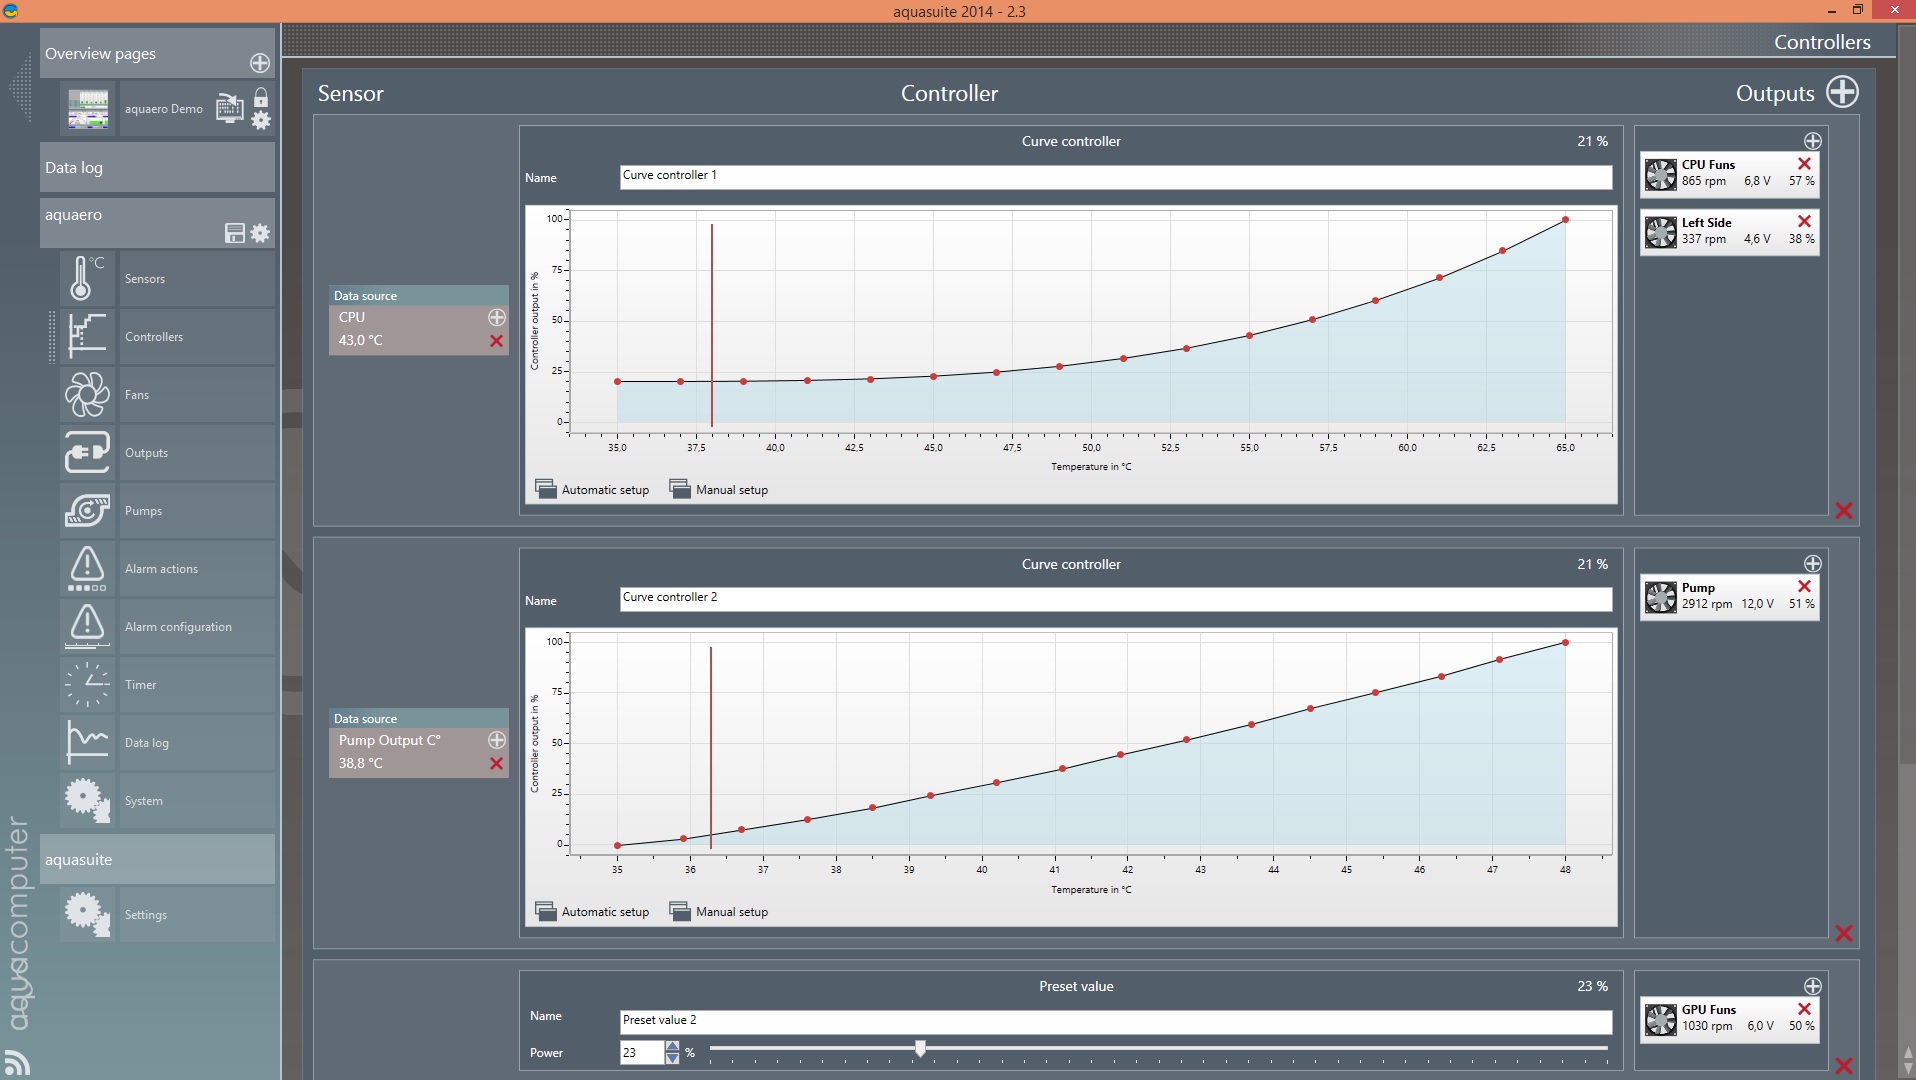Viewport: 1916px width, 1080px height.
Task: Open the aquaero Demo page thumbnail
Action: (x=88, y=108)
